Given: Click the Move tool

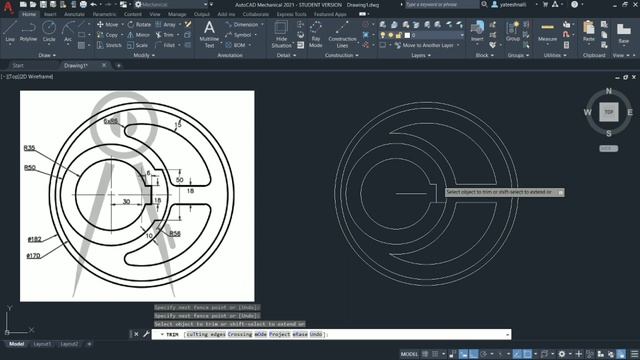Looking at the screenshot, I should click(108, 24).
